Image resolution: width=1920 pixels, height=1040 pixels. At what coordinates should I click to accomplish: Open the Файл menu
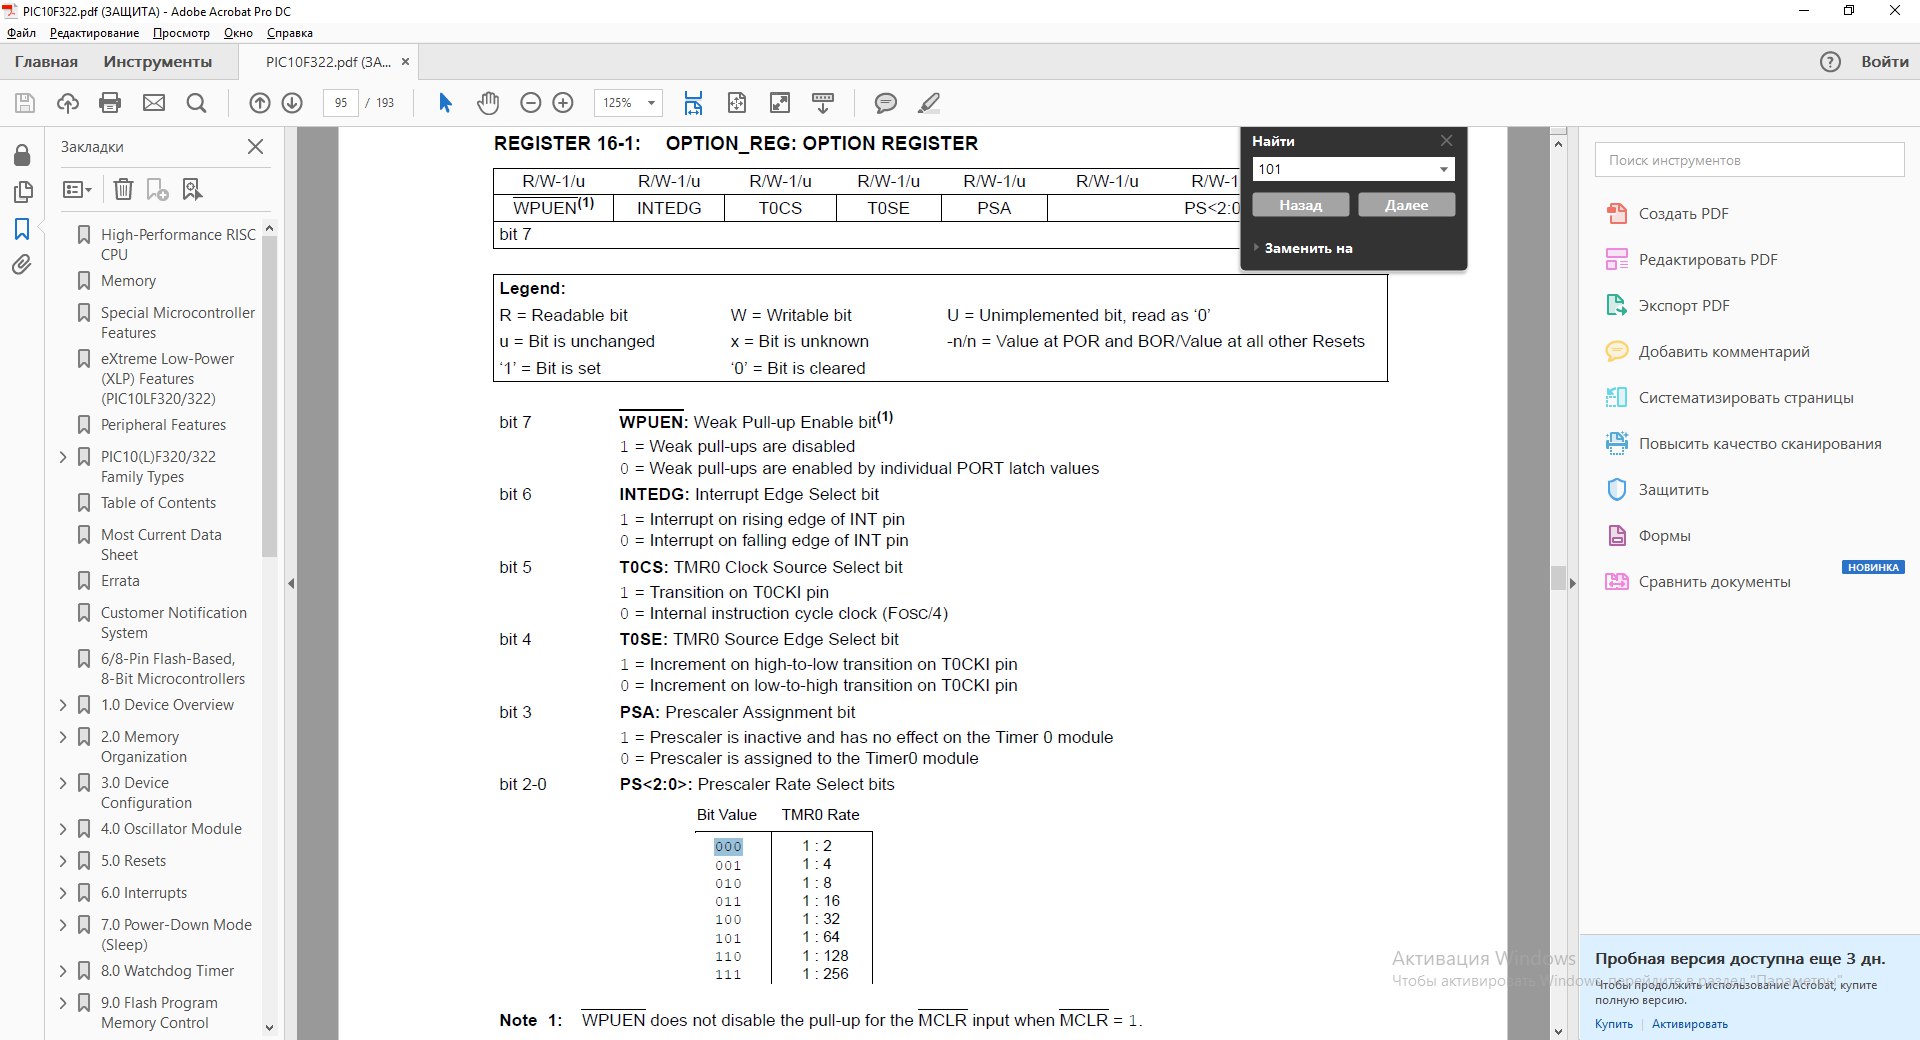point(21,33)
